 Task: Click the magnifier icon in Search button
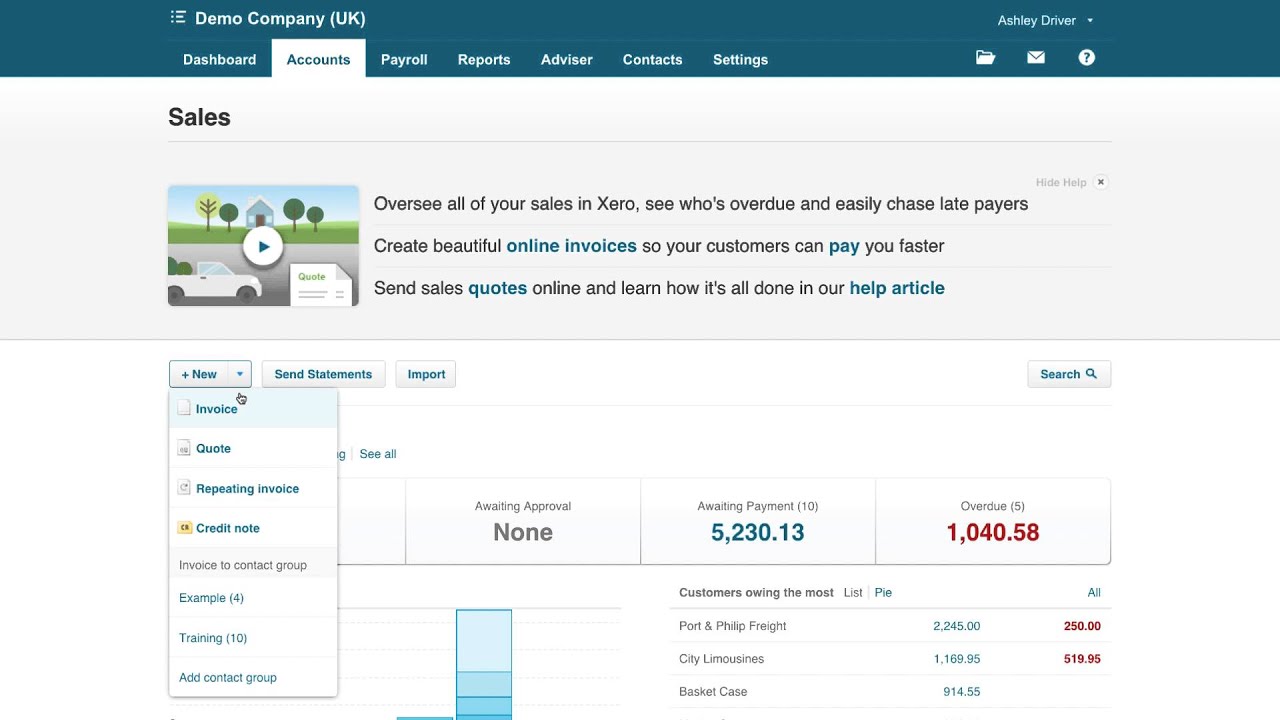click(x=1091, y=374)
